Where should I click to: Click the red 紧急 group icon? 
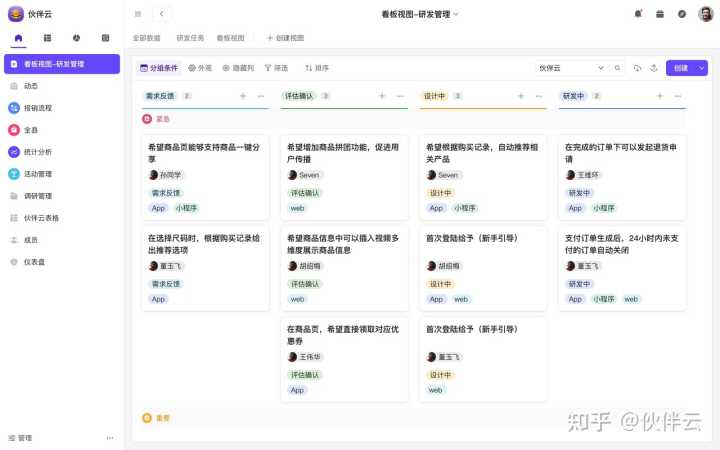tap(147, 119)
